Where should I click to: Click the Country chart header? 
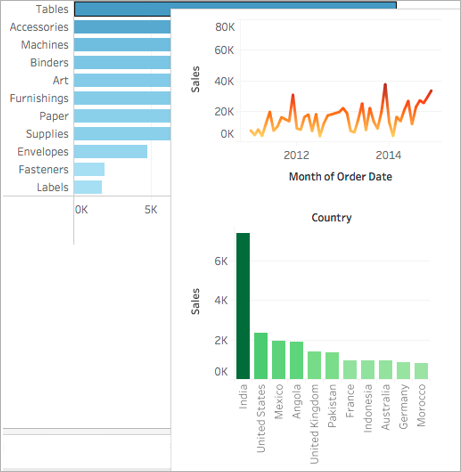point(331,218)
